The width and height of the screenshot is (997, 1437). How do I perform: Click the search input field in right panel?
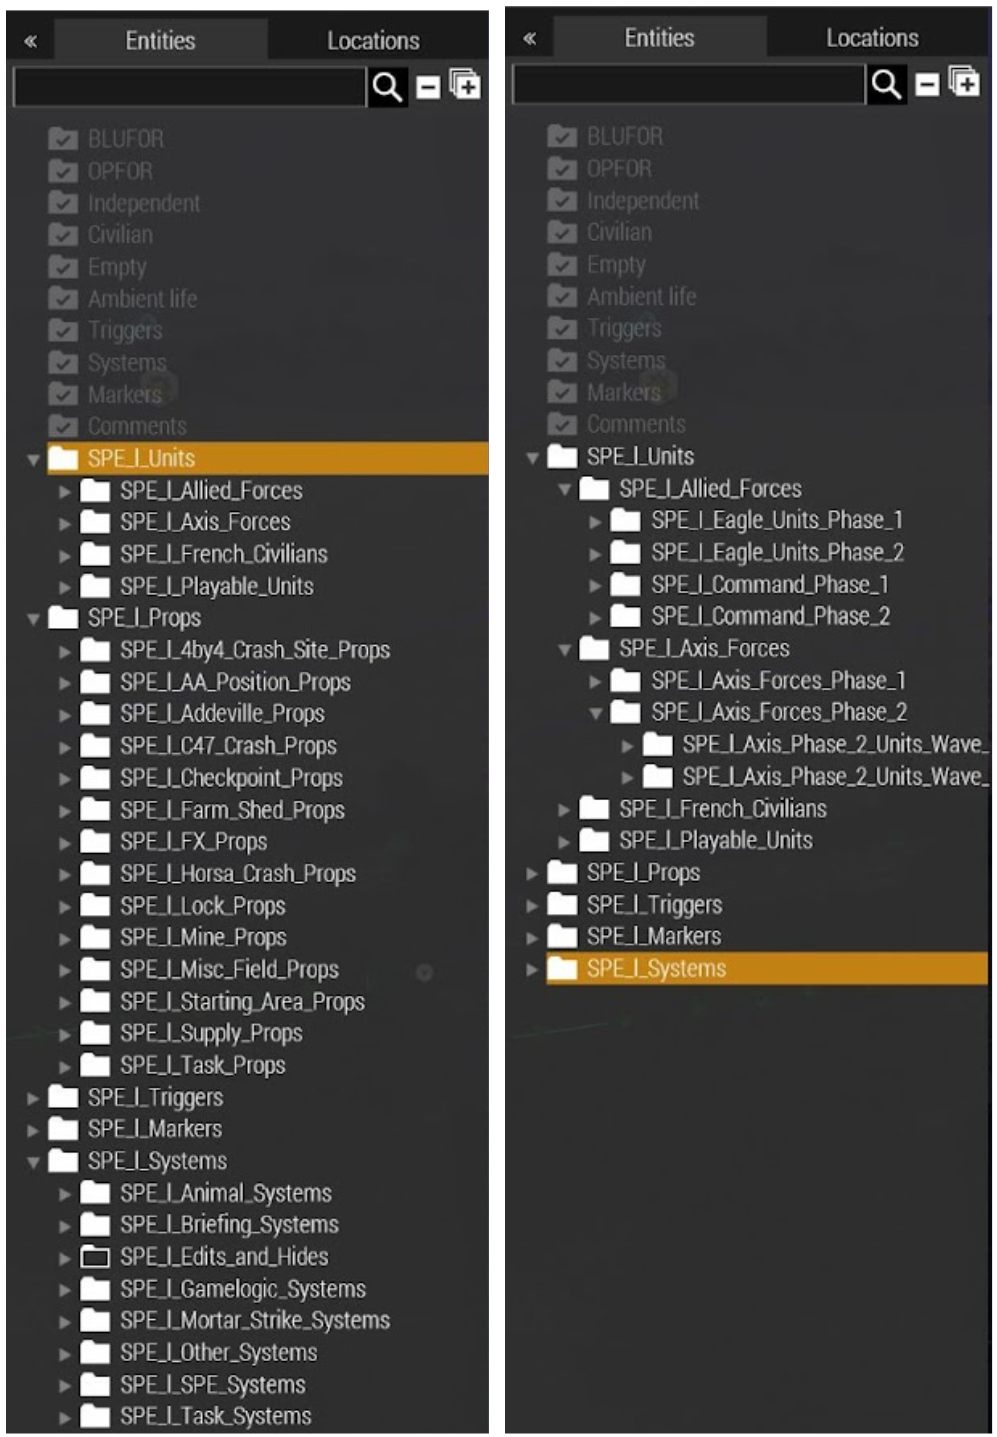pos(687,85)
